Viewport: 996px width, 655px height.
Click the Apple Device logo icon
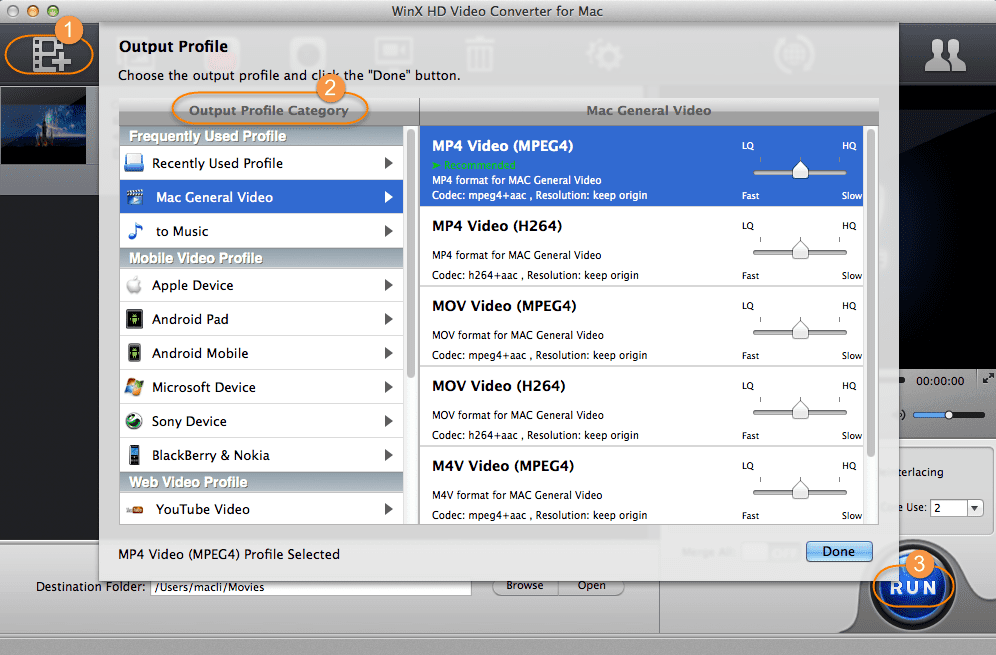click(x=134, y=285)
